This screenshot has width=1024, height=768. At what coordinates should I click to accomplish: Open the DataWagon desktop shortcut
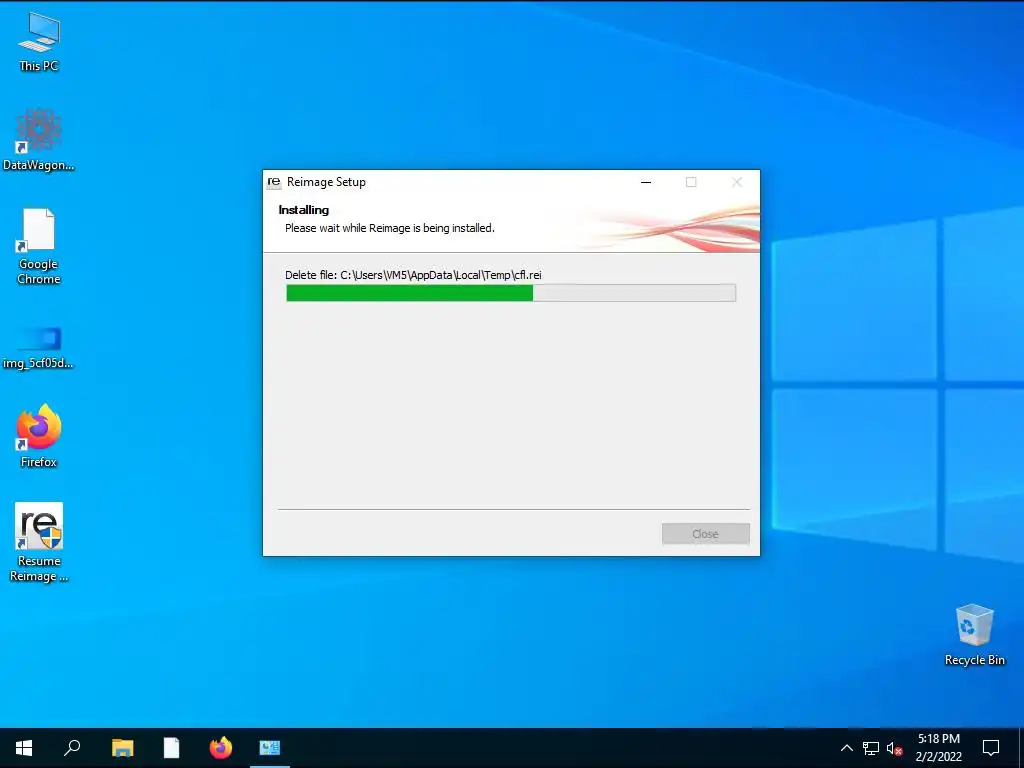[x=39, y=140]
